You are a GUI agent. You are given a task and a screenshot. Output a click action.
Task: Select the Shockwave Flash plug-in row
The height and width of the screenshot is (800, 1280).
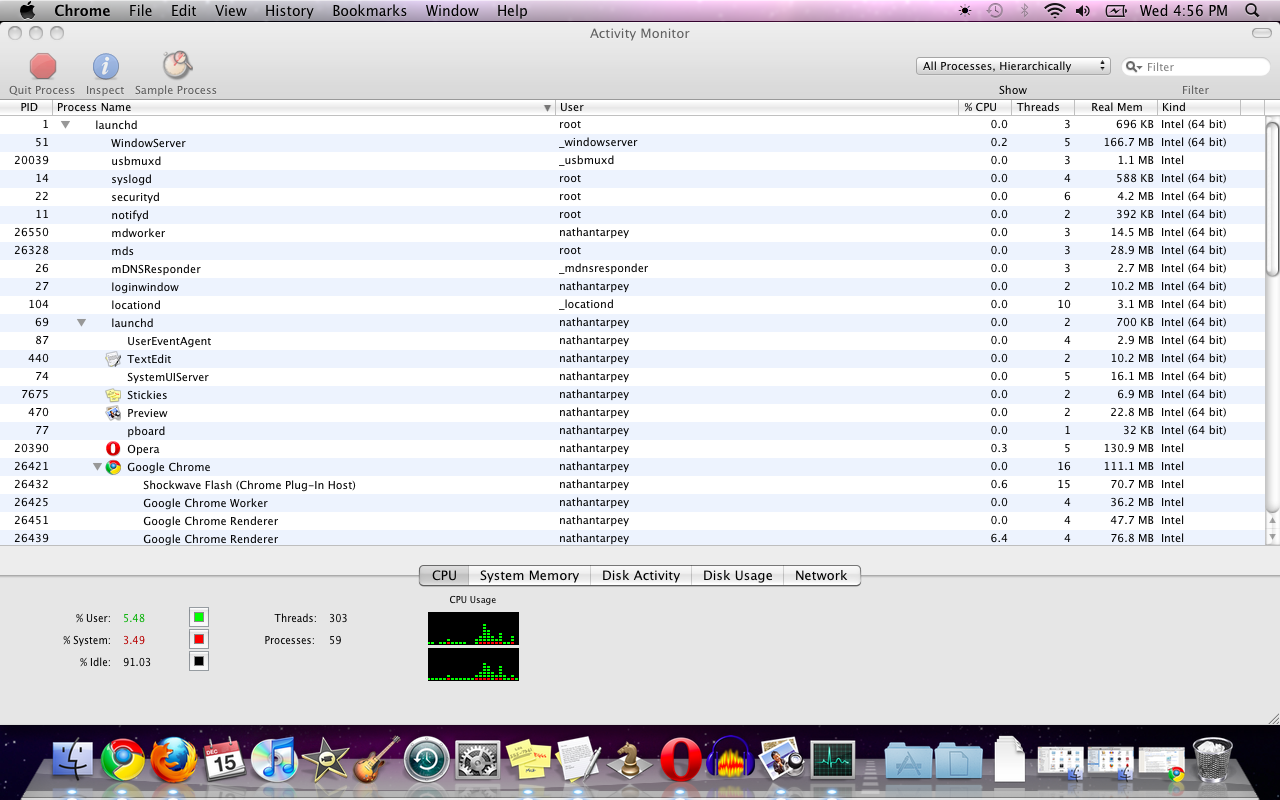tap(632, 485)
